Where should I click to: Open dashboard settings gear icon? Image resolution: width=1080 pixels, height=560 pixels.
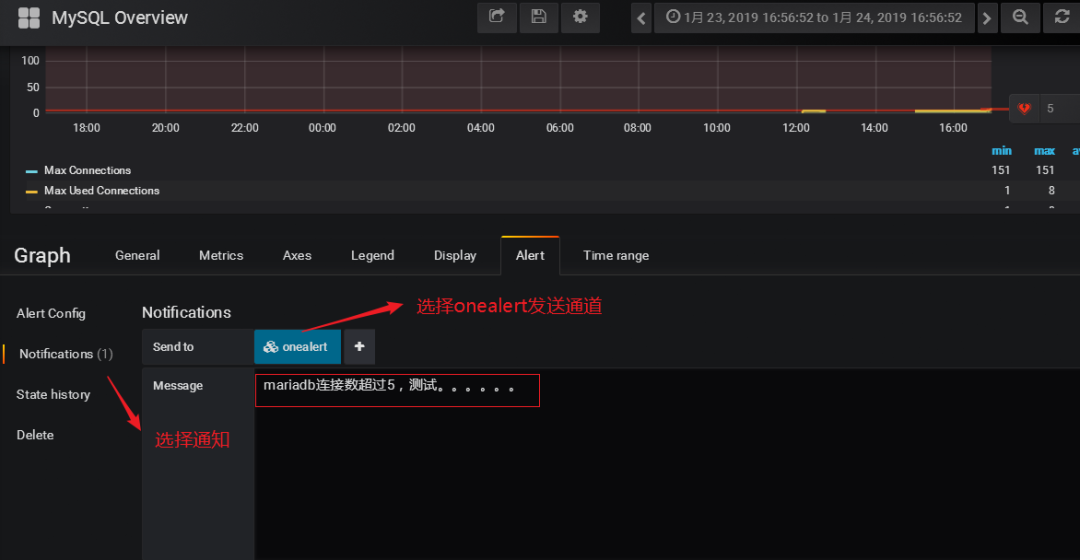[x=580, y=17]
